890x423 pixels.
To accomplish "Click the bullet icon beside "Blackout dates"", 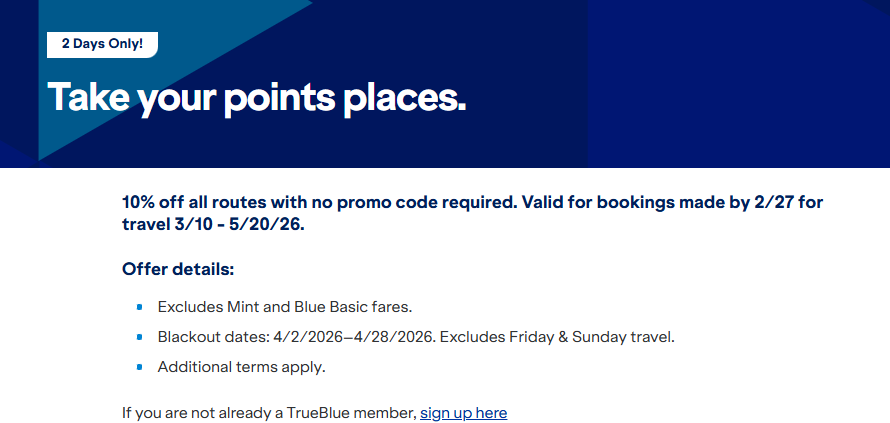I will click(x=139, y=337).
